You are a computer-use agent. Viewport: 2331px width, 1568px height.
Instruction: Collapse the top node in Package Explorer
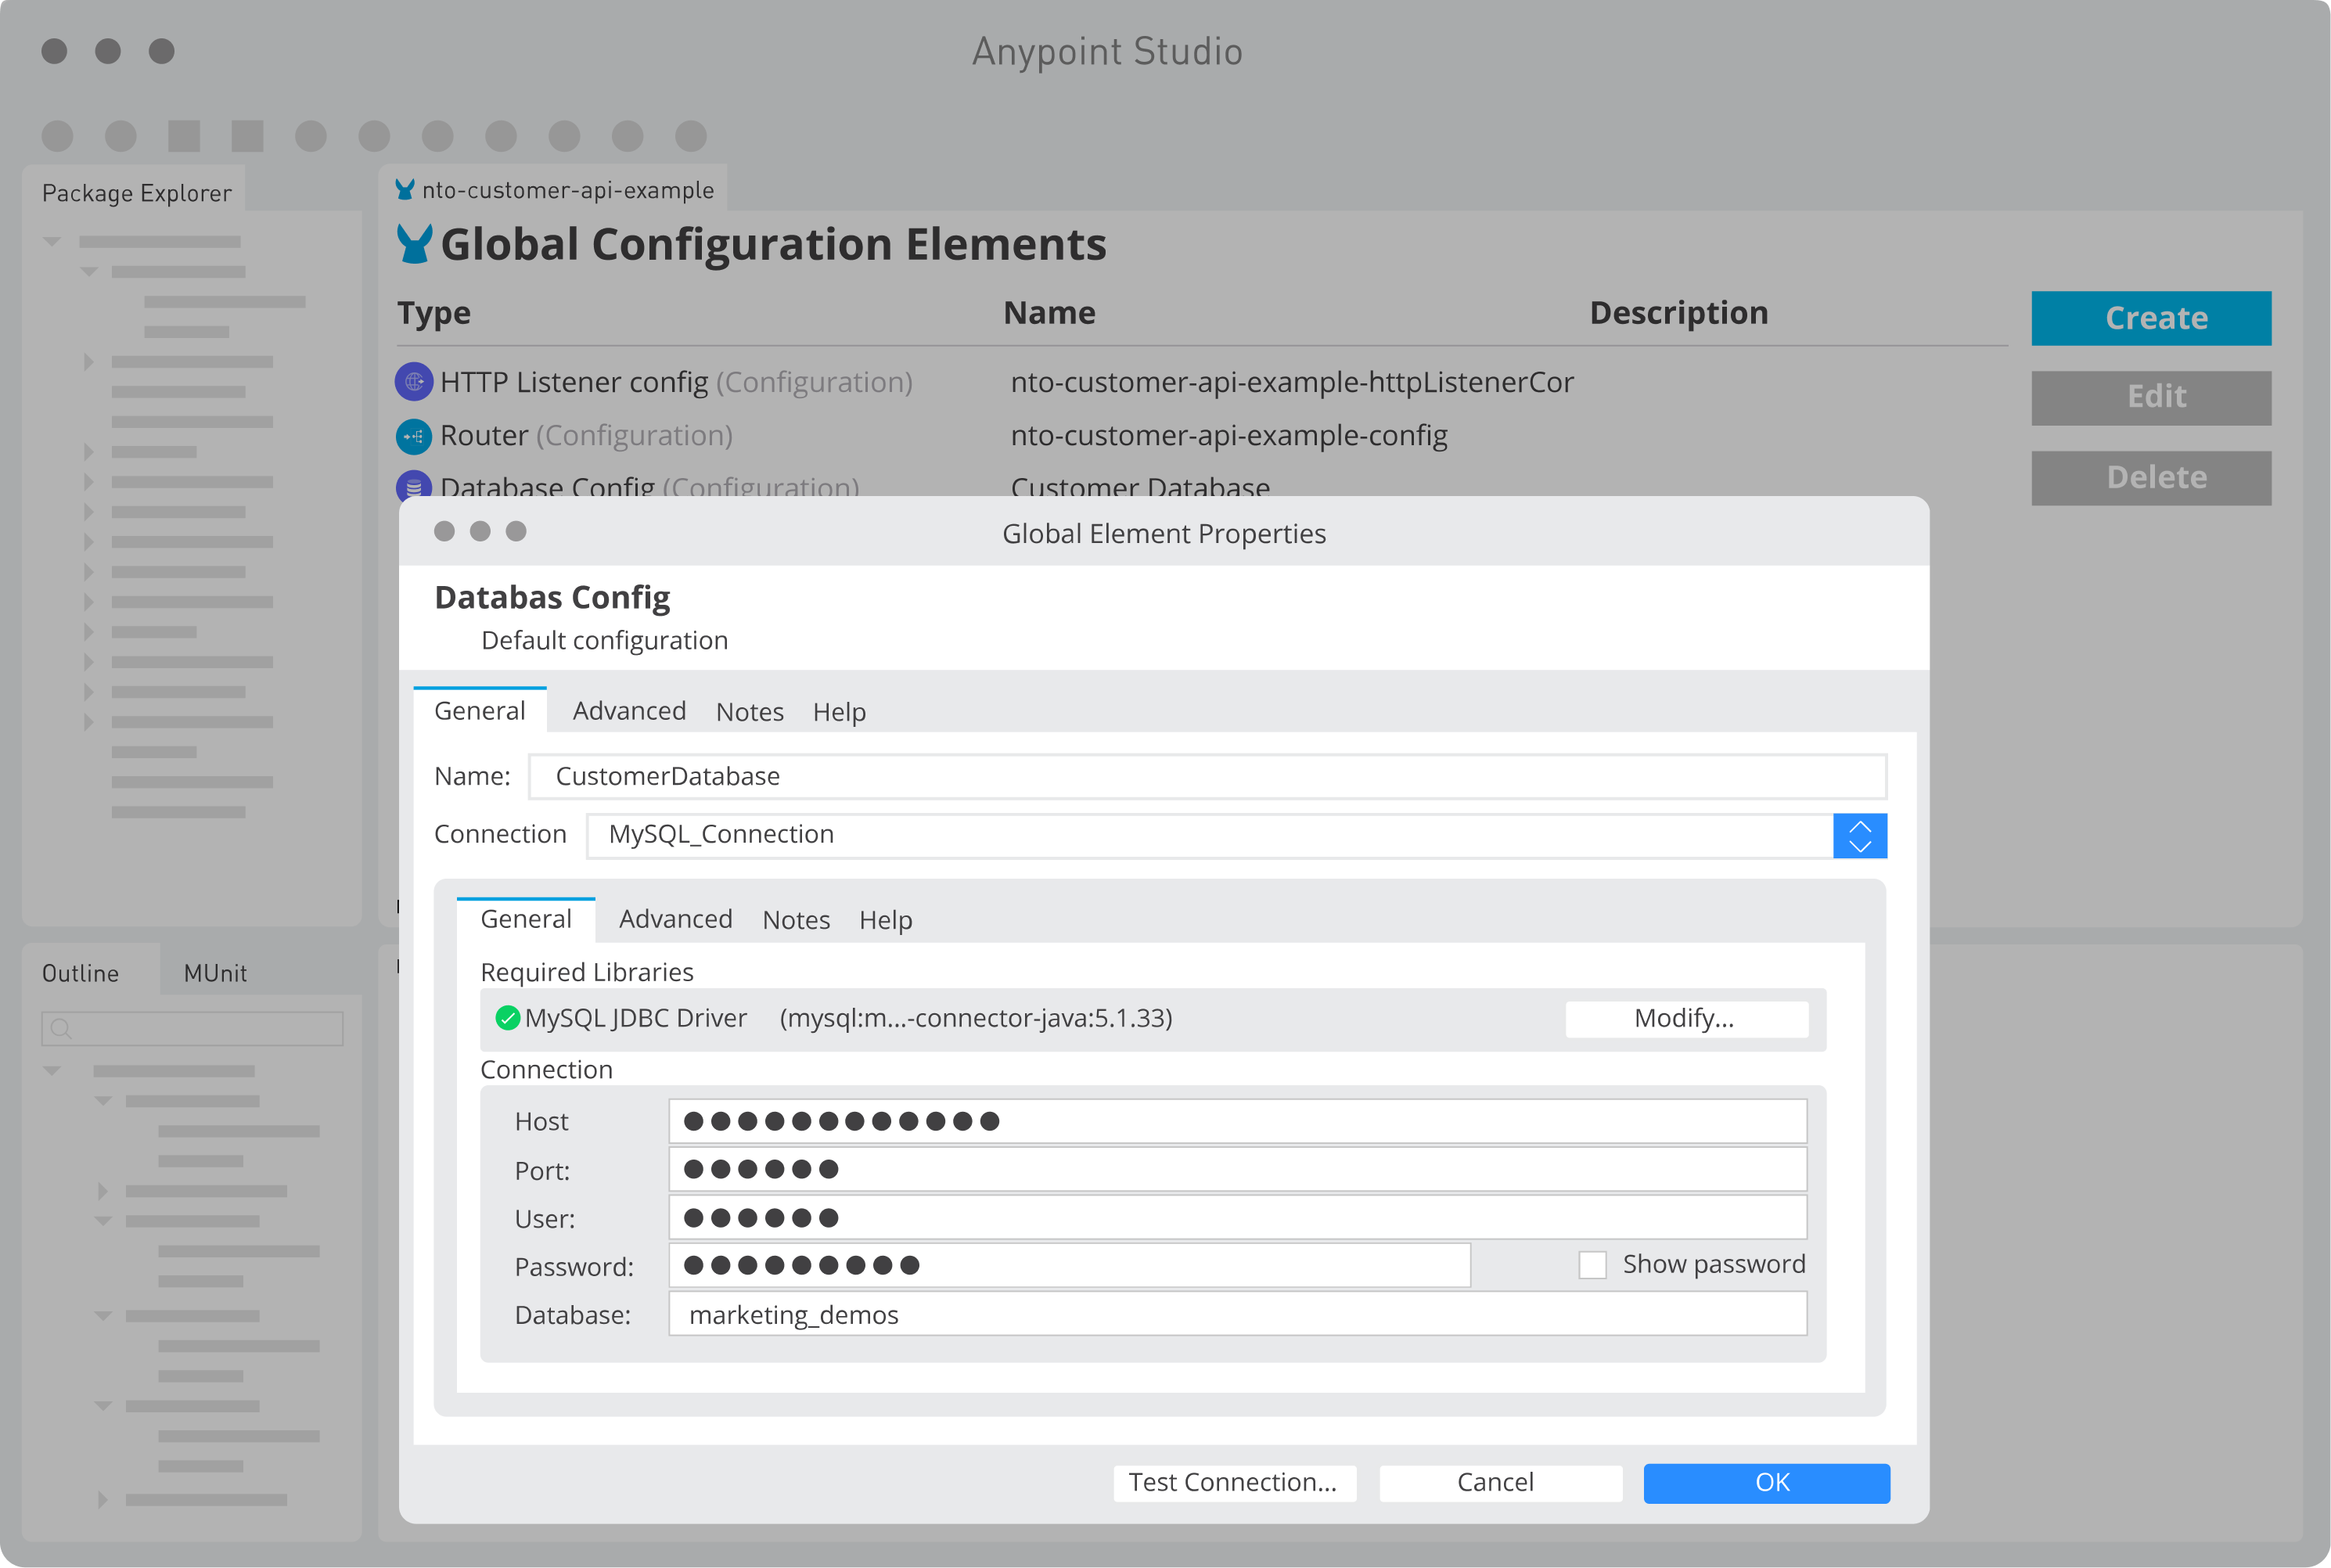coord(52,241)
